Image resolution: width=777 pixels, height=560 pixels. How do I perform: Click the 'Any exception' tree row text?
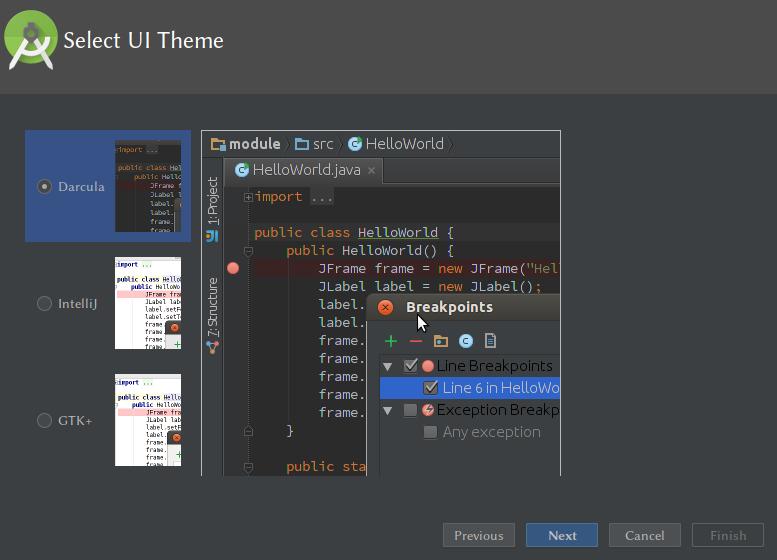492,432
